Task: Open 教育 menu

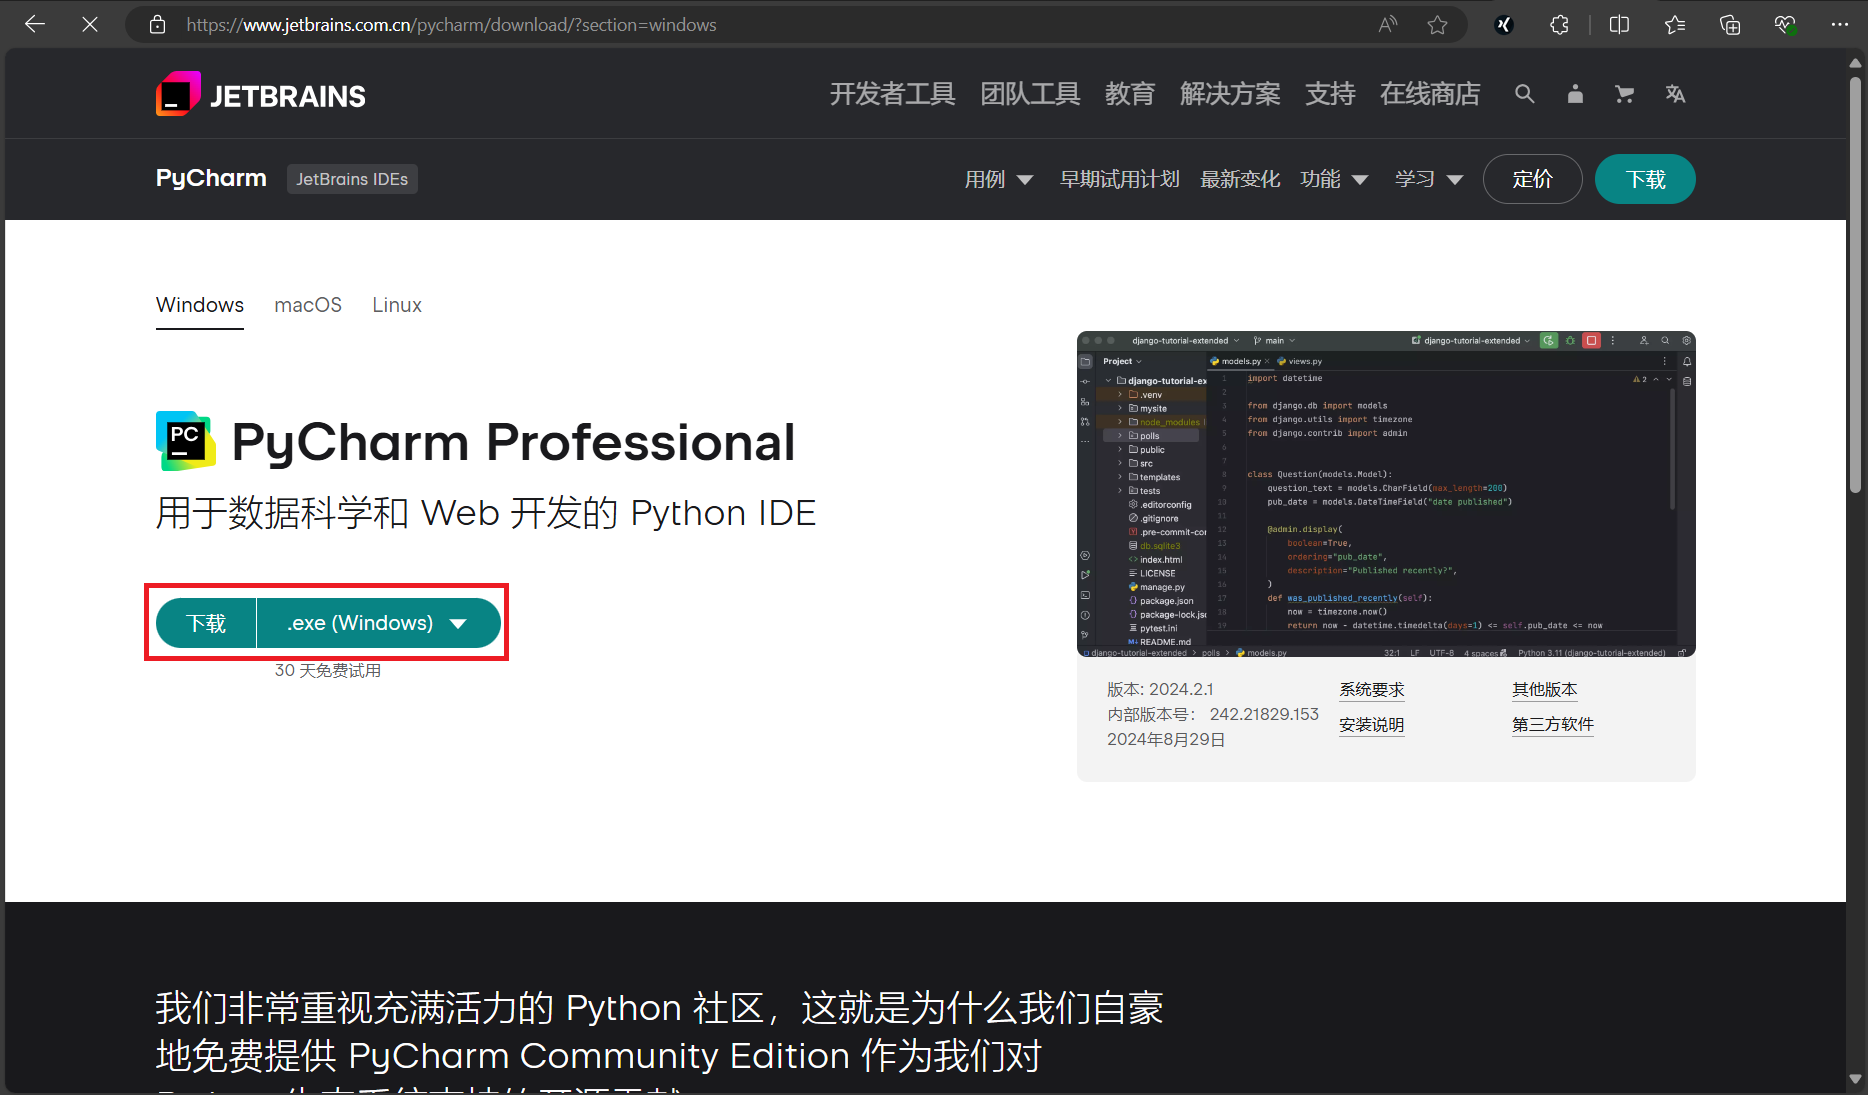Action: pos(1130,94)
